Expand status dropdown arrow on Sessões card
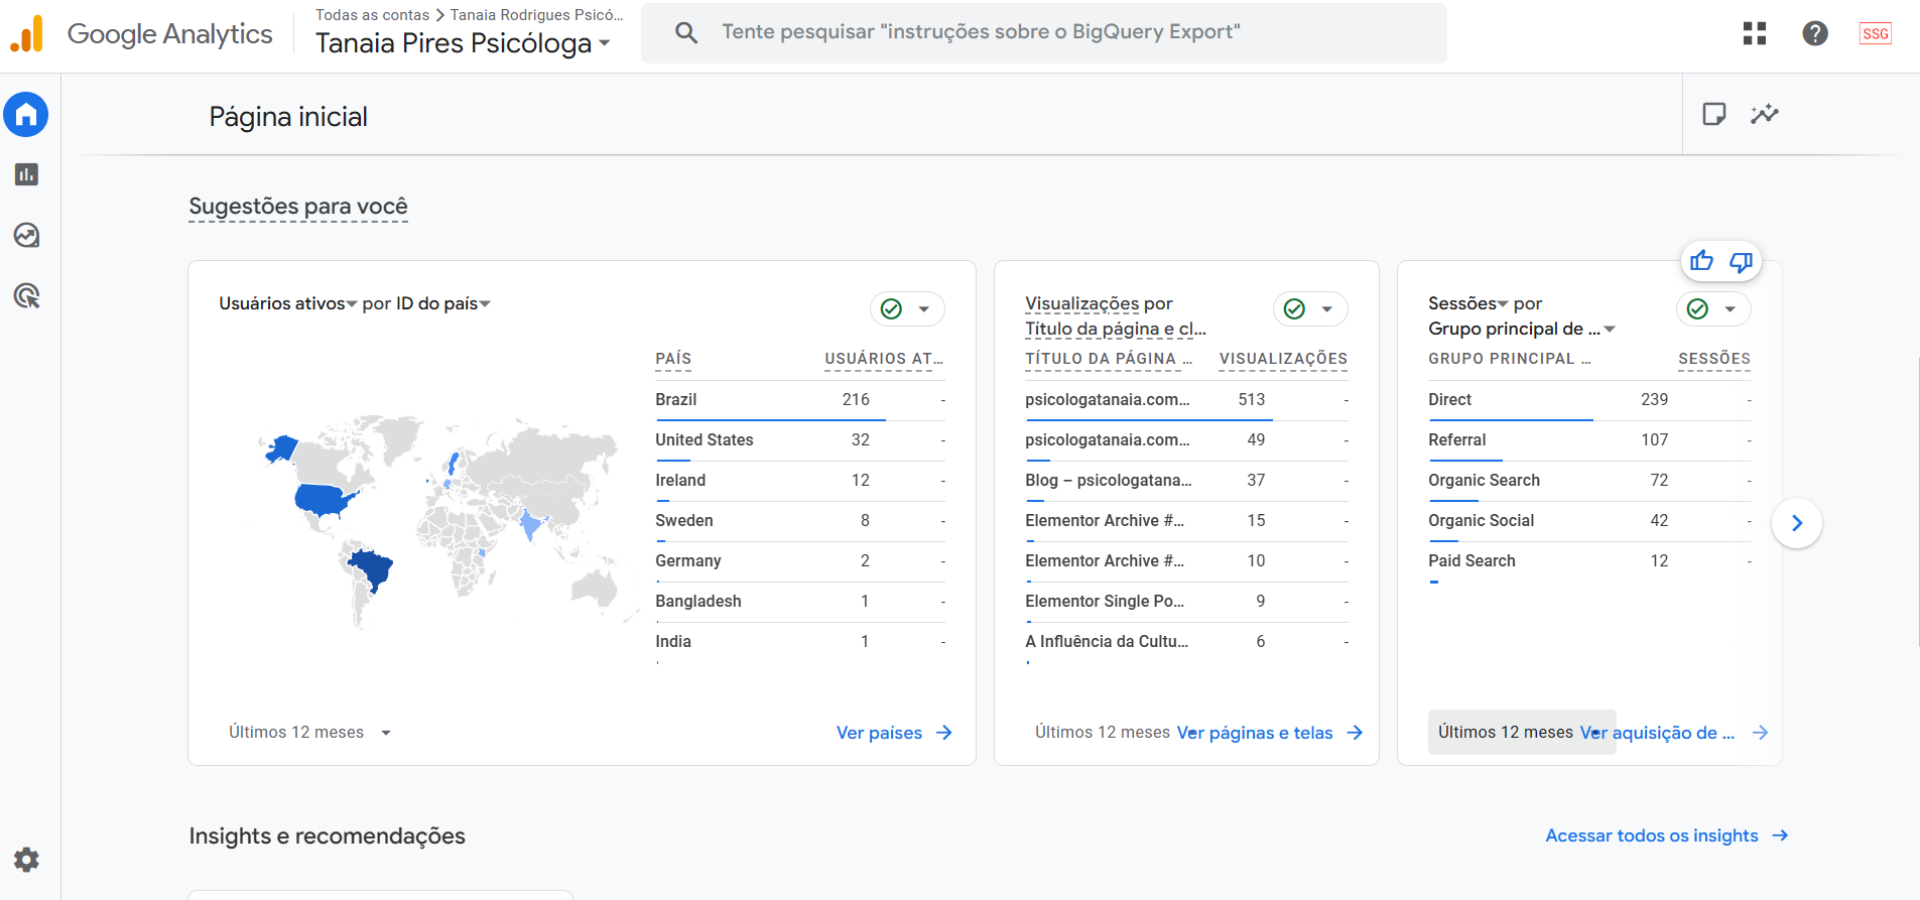The height and width of the screenshot is (900, 1920). [x=1730, y=309]
